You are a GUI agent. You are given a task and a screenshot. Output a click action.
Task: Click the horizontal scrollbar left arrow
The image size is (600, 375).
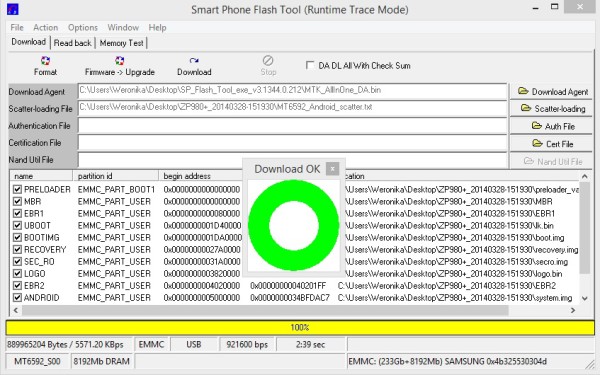16,310
